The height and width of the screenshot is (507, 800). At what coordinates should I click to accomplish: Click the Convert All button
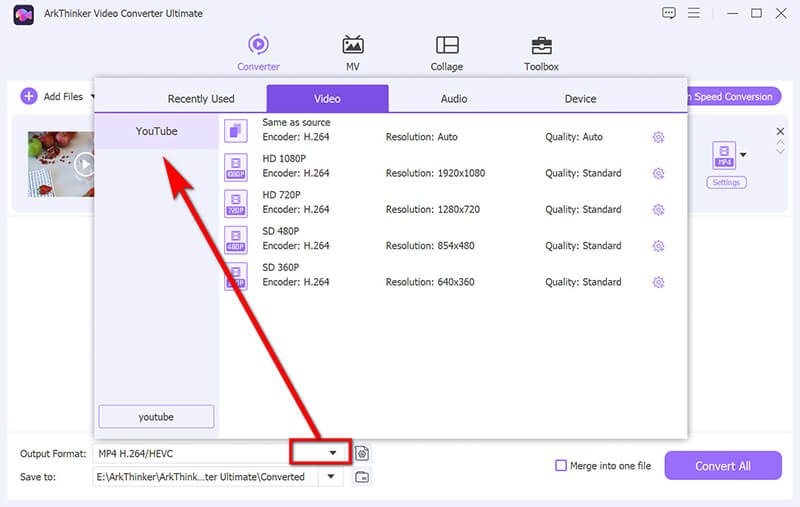(723, 466)
